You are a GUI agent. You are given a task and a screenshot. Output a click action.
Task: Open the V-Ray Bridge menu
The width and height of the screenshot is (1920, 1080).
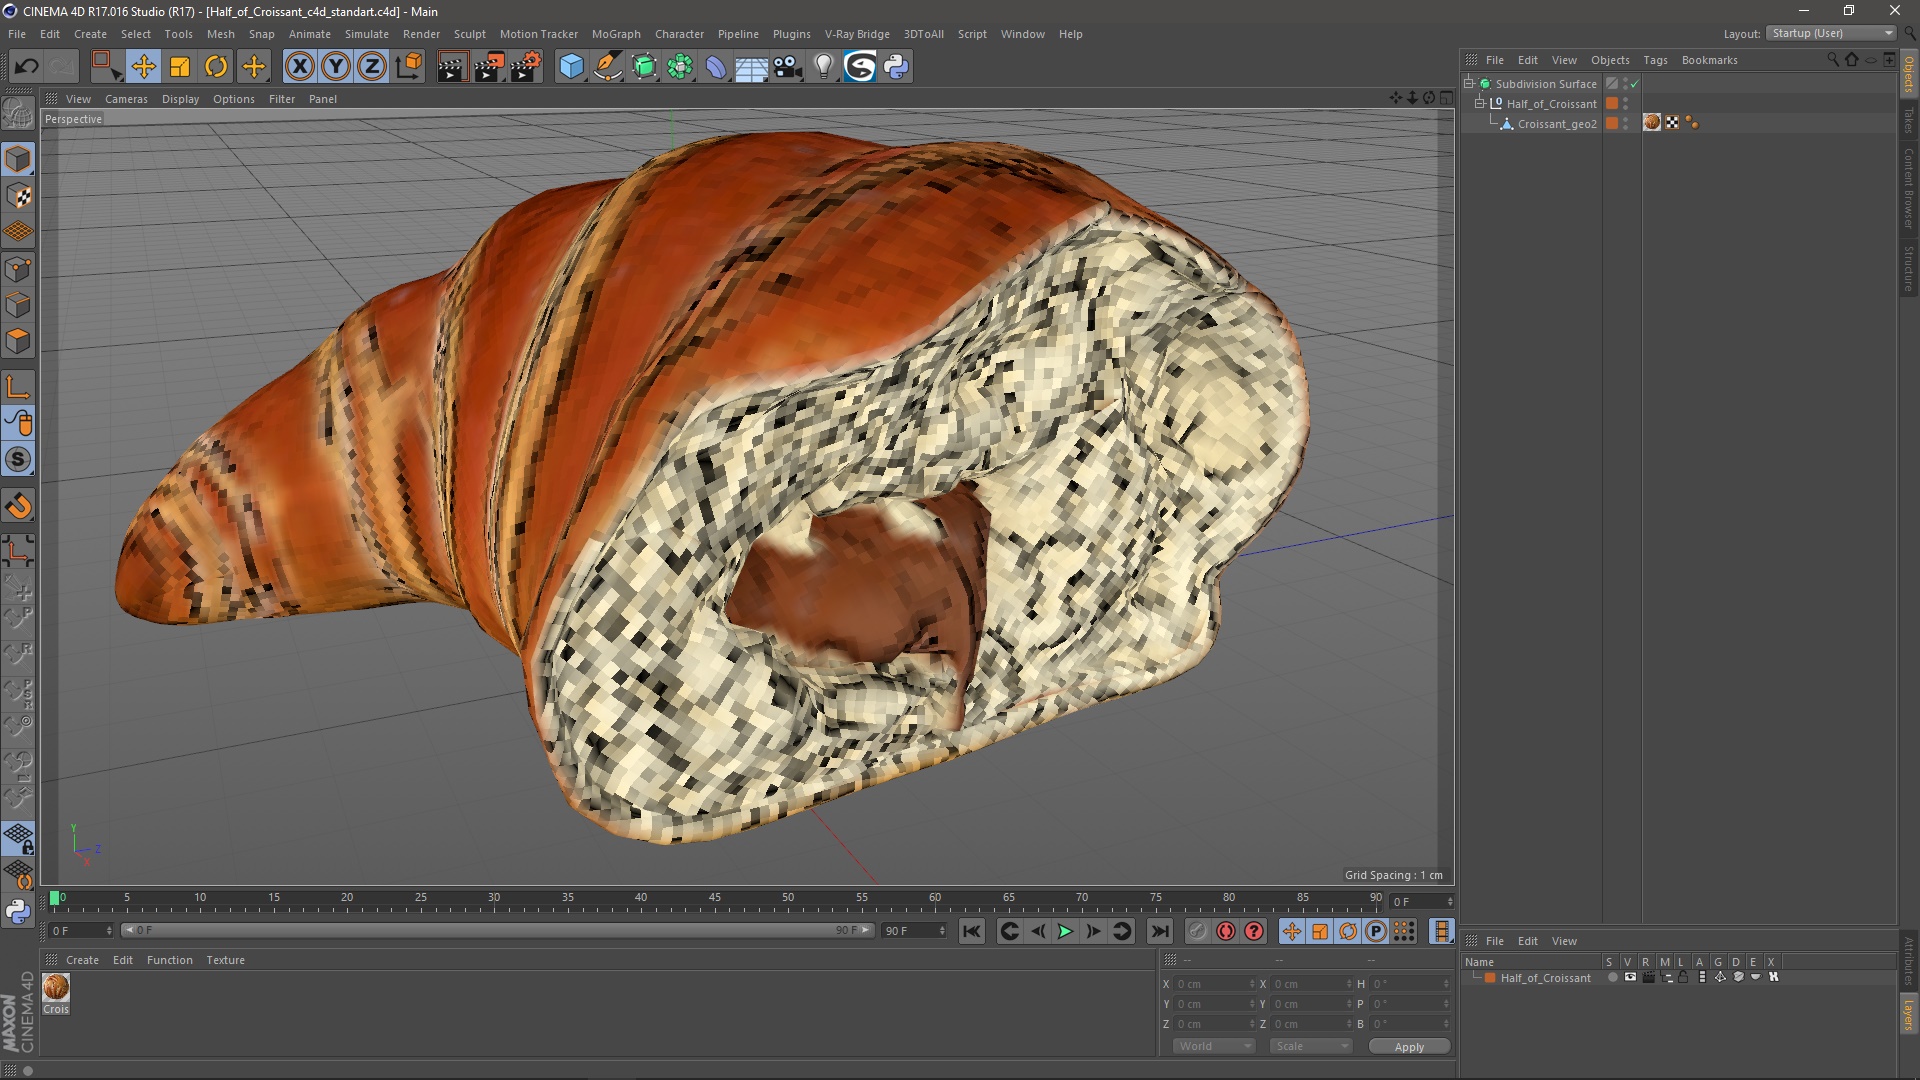[857, 34]
